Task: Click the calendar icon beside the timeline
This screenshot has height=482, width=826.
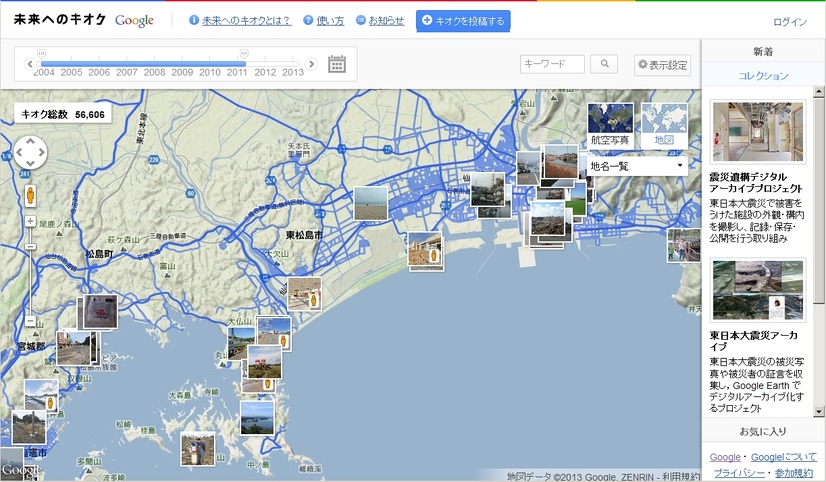Action: [337, 64]
